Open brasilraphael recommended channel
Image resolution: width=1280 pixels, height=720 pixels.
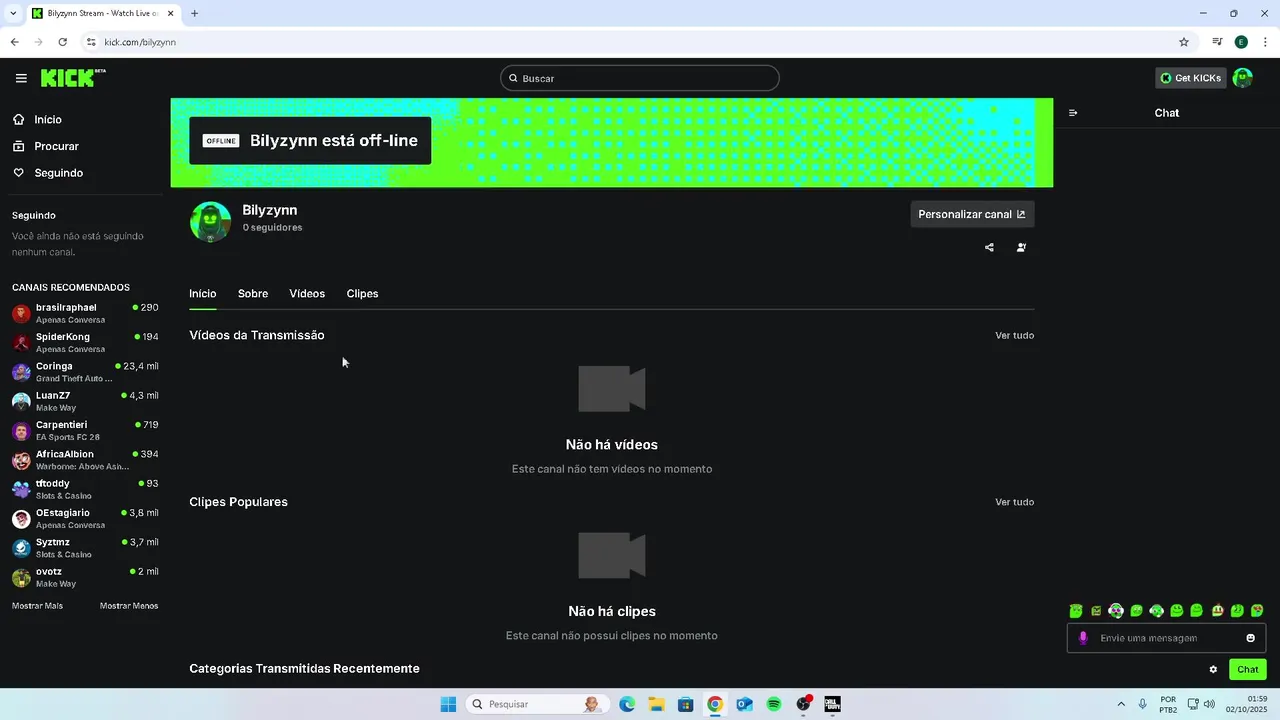(x=85, y=313)
